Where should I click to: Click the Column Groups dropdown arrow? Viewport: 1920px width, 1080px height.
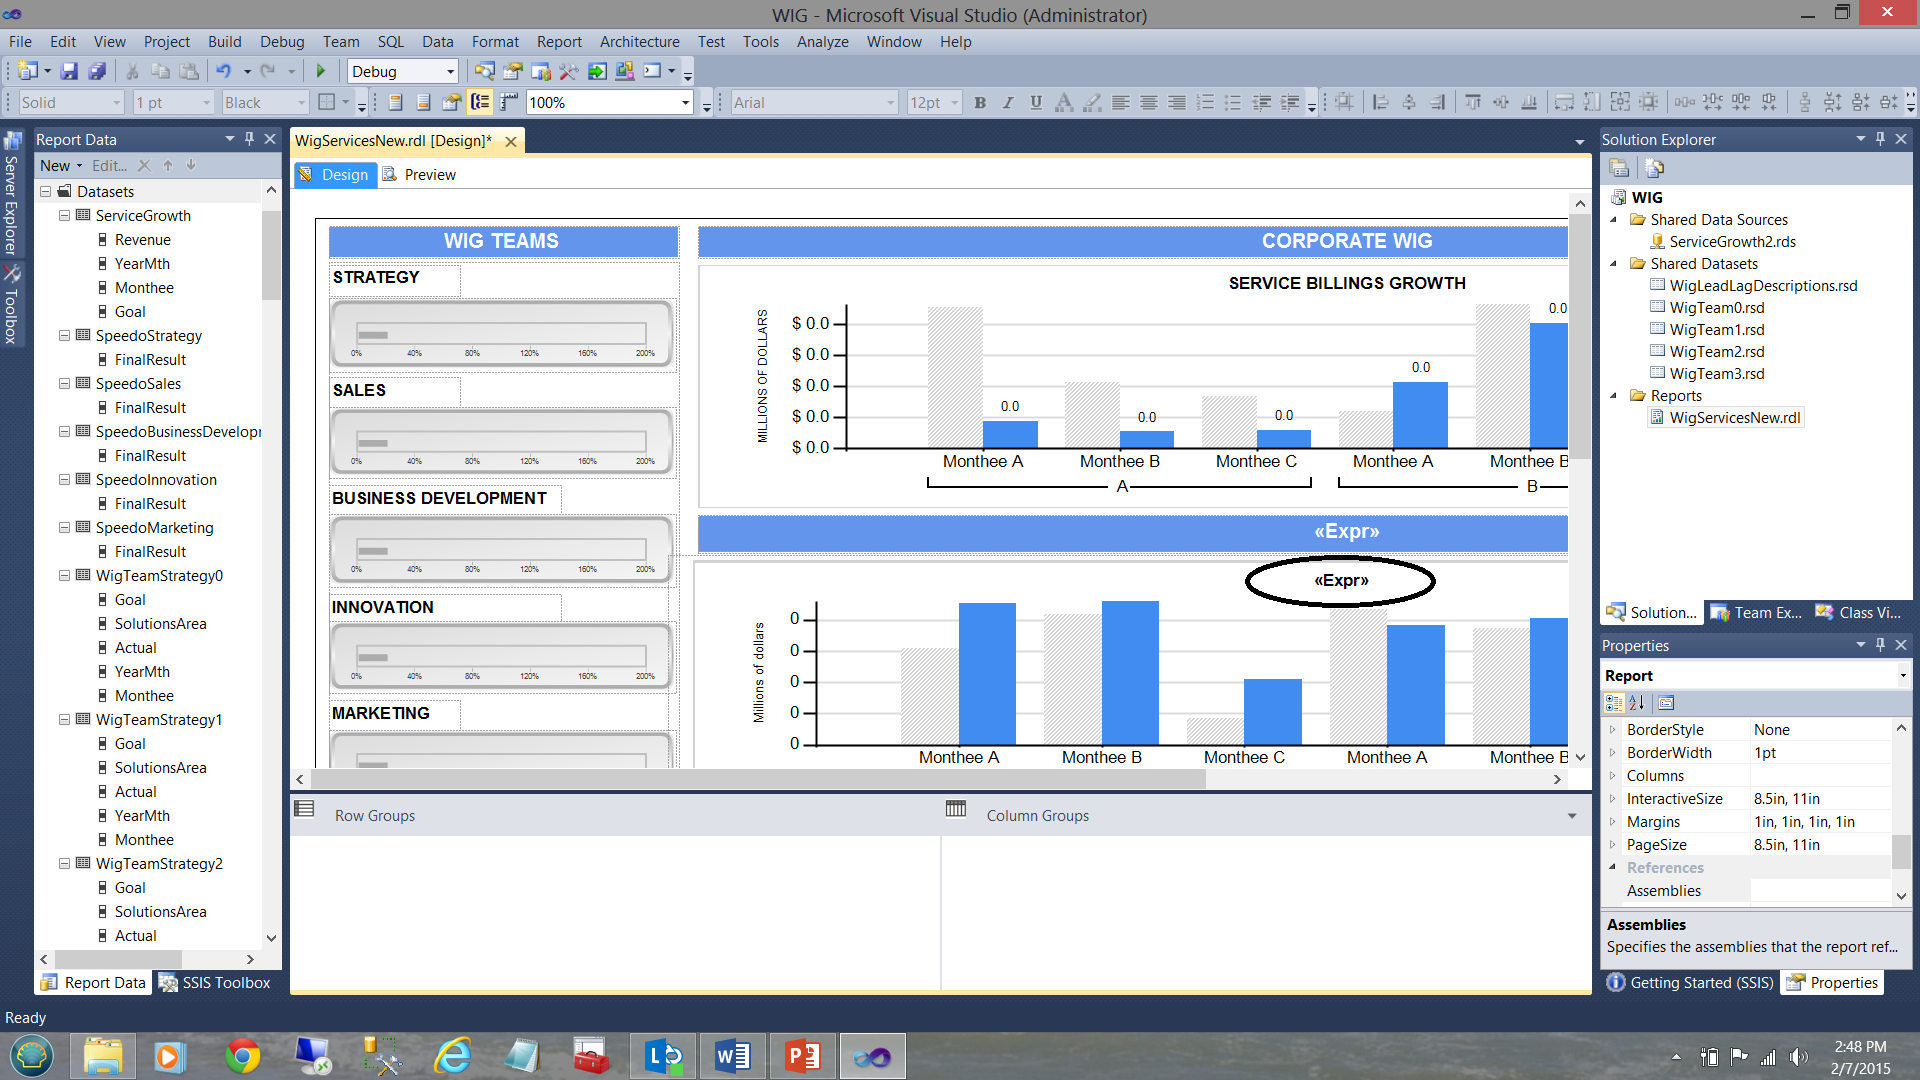tap(1572, 816)
